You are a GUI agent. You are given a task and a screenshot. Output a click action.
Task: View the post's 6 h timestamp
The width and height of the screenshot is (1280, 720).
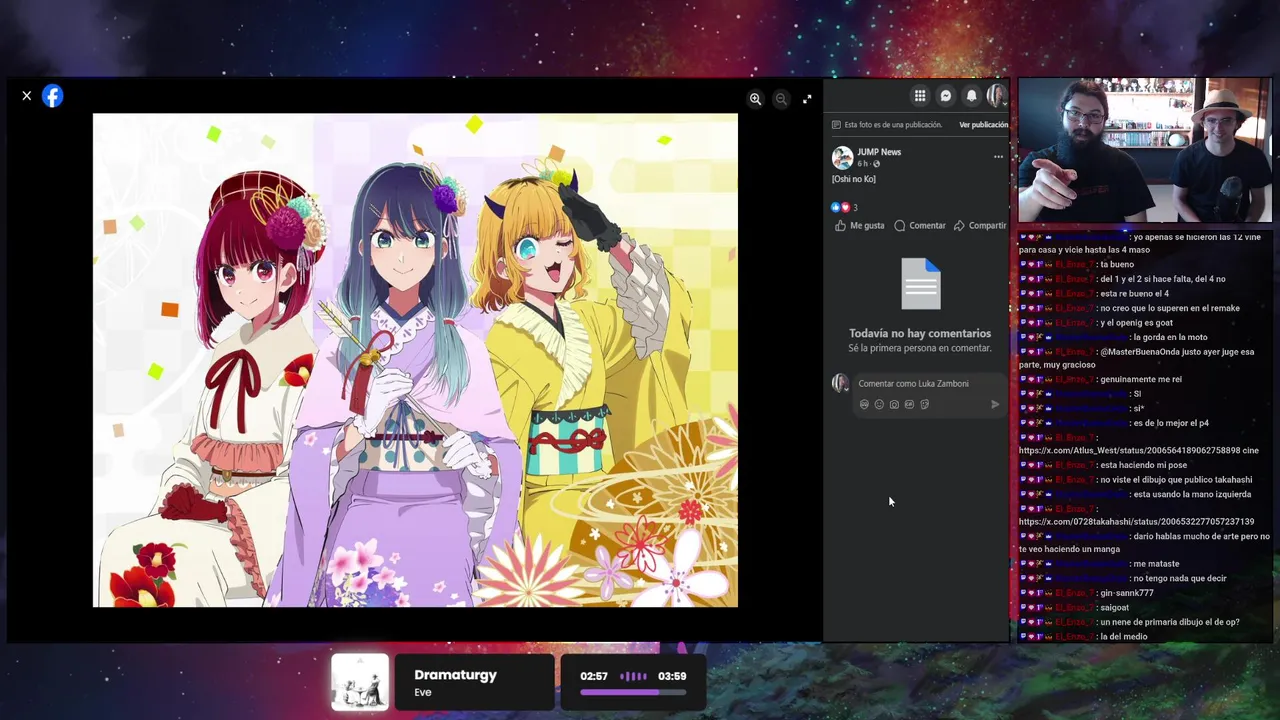click(862, 164)
